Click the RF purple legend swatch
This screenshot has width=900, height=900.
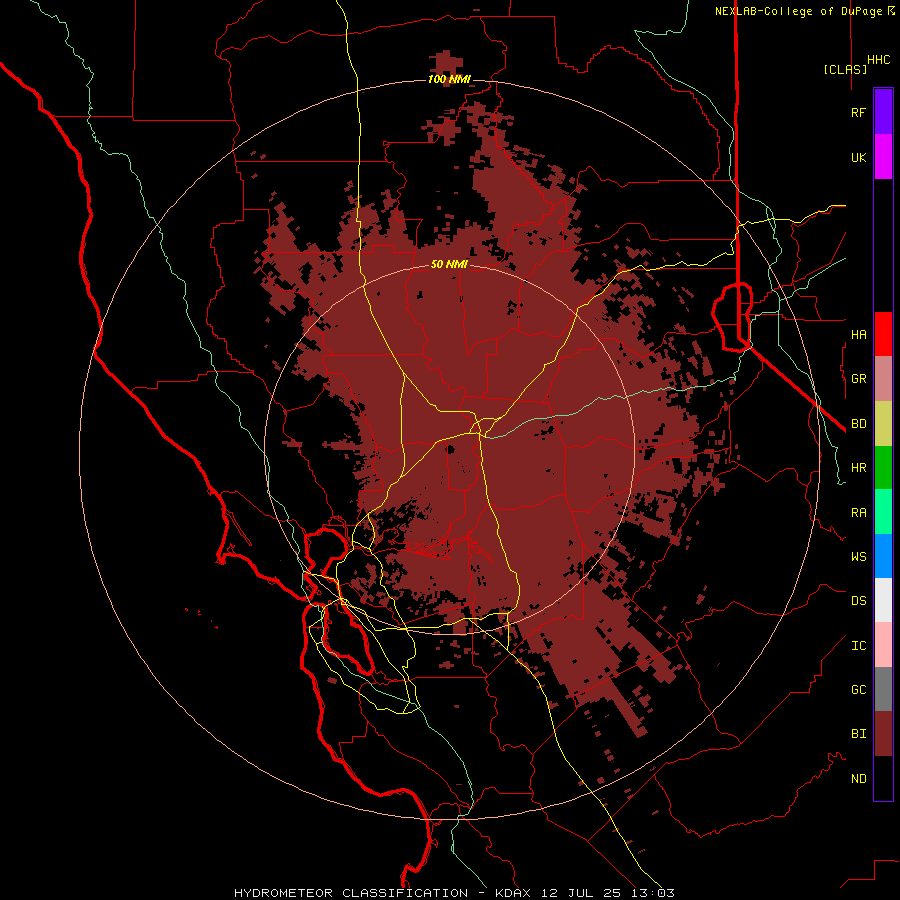[x=883, y=112]
